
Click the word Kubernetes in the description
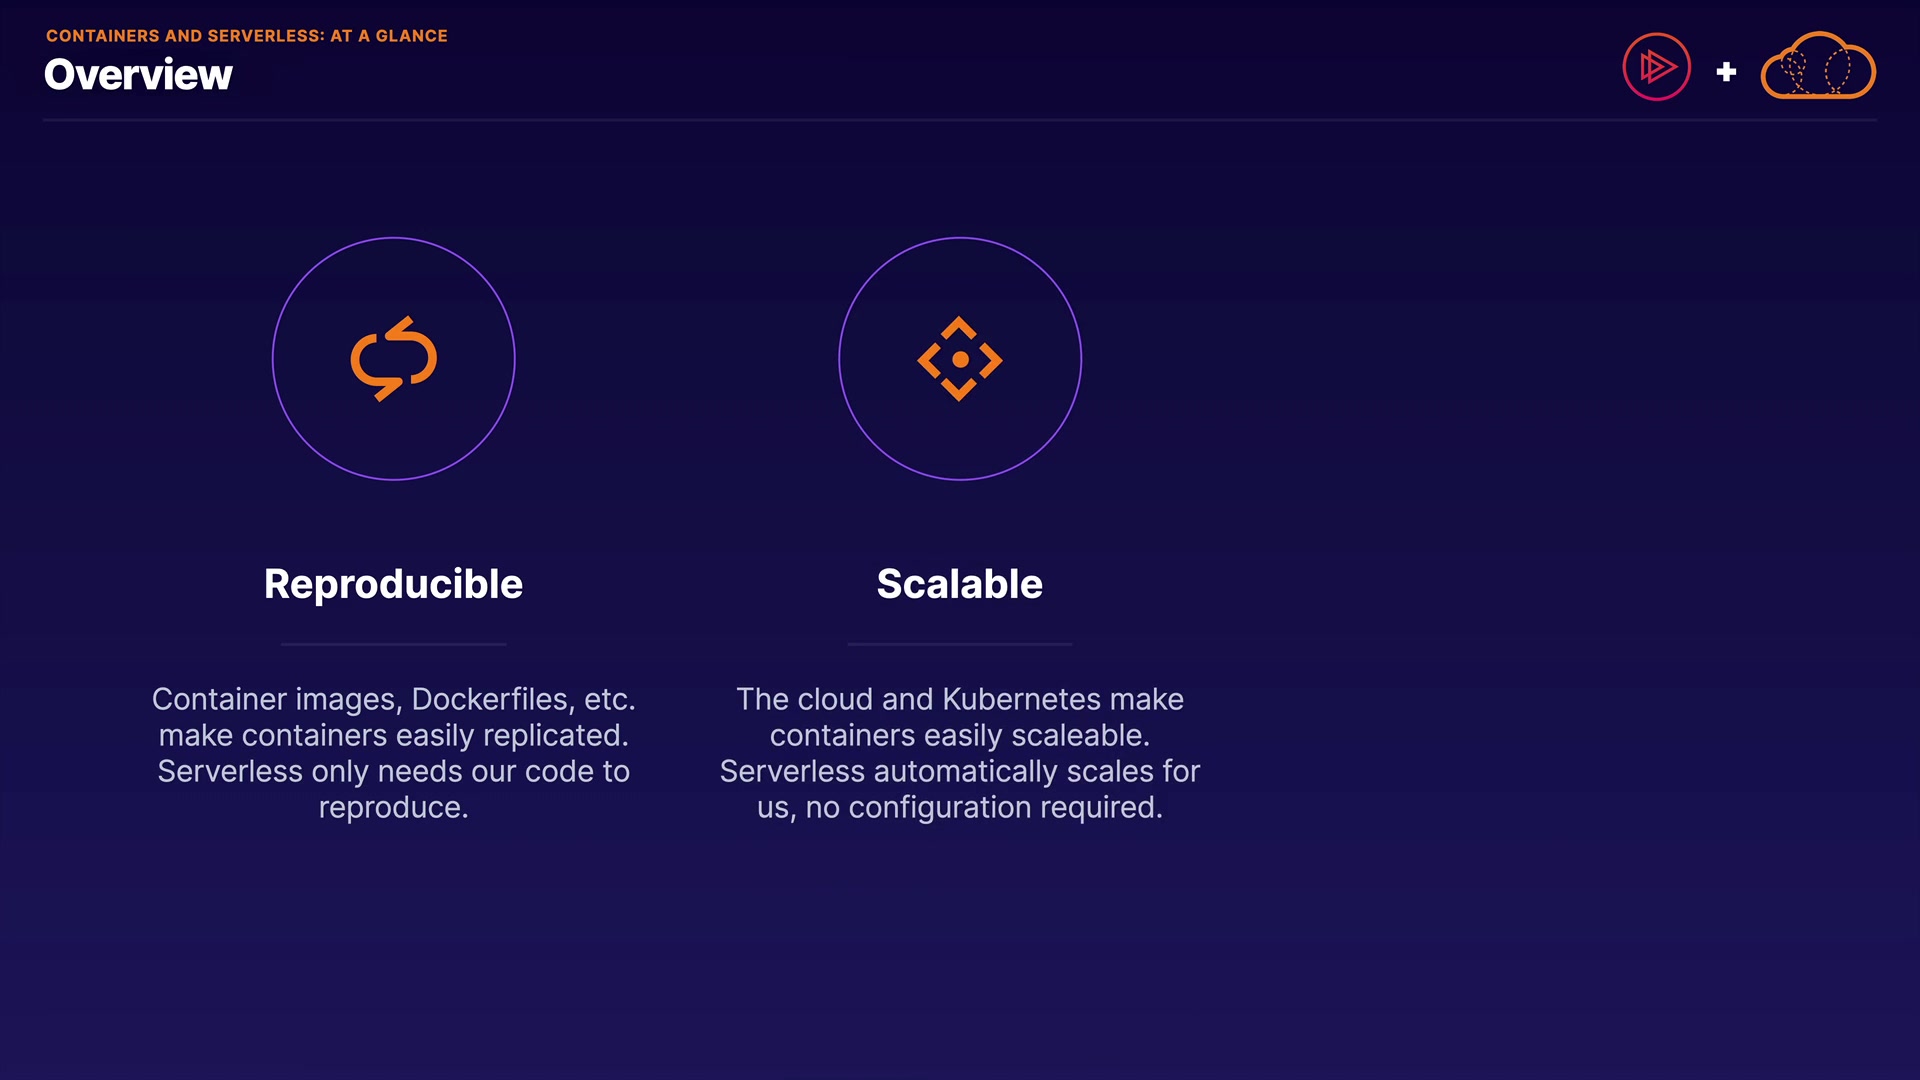click(1021, 699)
